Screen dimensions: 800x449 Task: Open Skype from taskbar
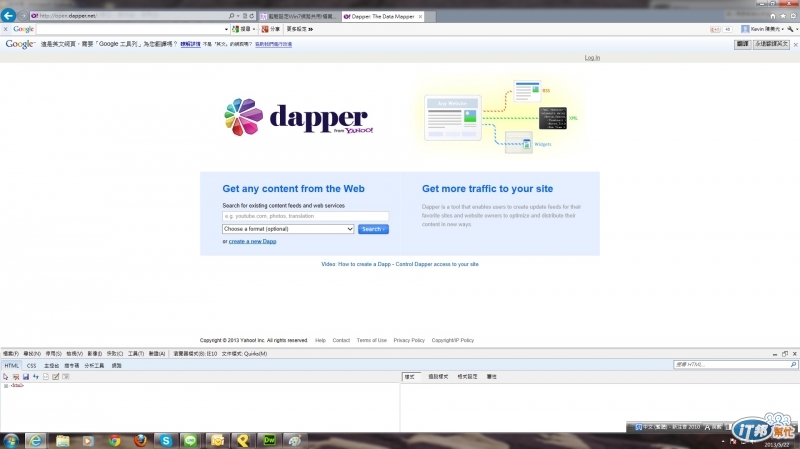(x=166, y=441)
